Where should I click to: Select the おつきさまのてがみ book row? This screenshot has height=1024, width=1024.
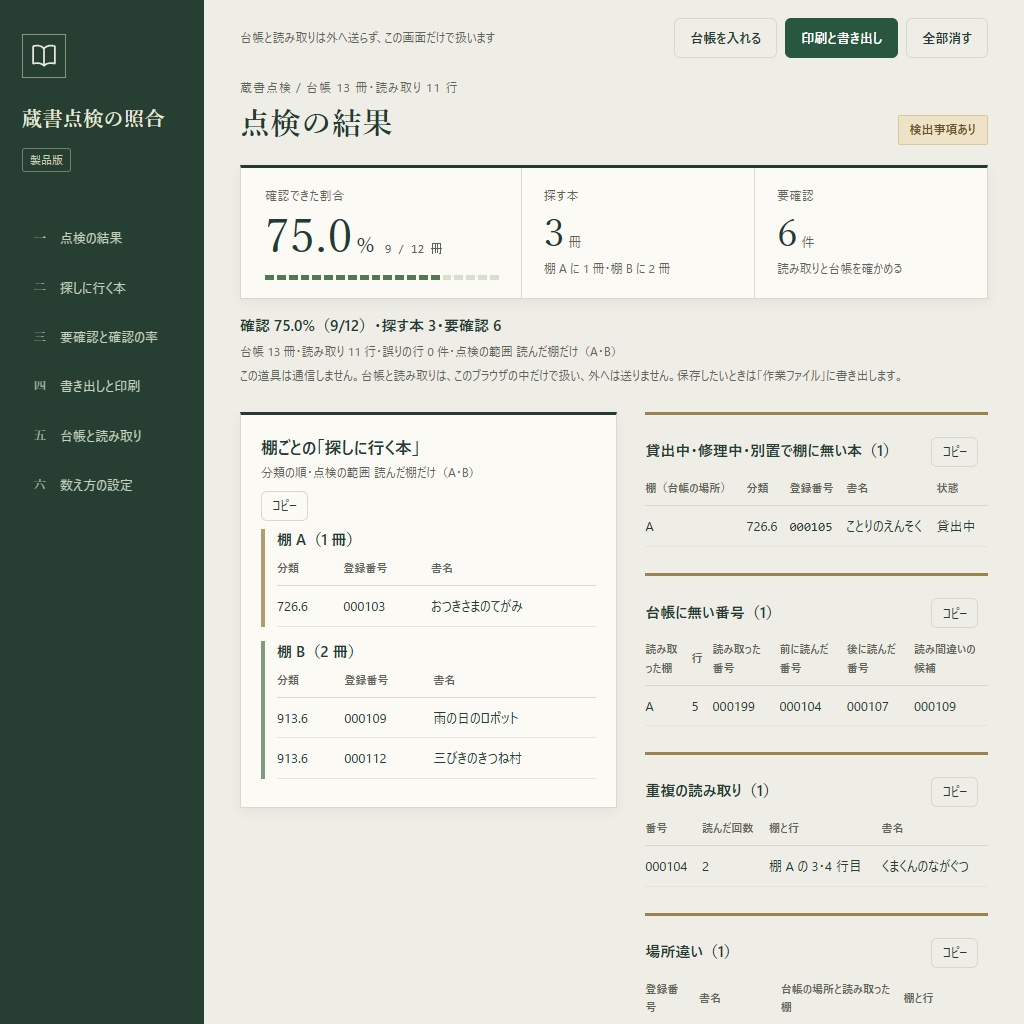(x=436, y=607)
